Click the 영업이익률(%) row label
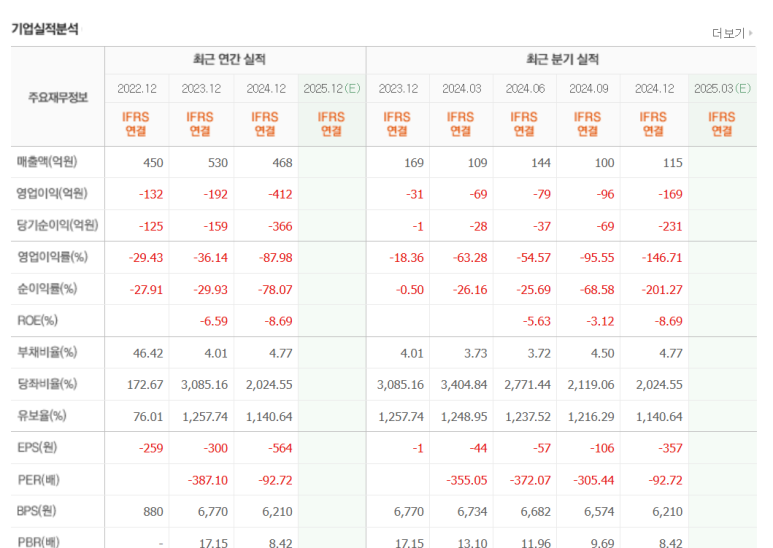This screenshot has width=773, height=548. [x=52, y=257]
